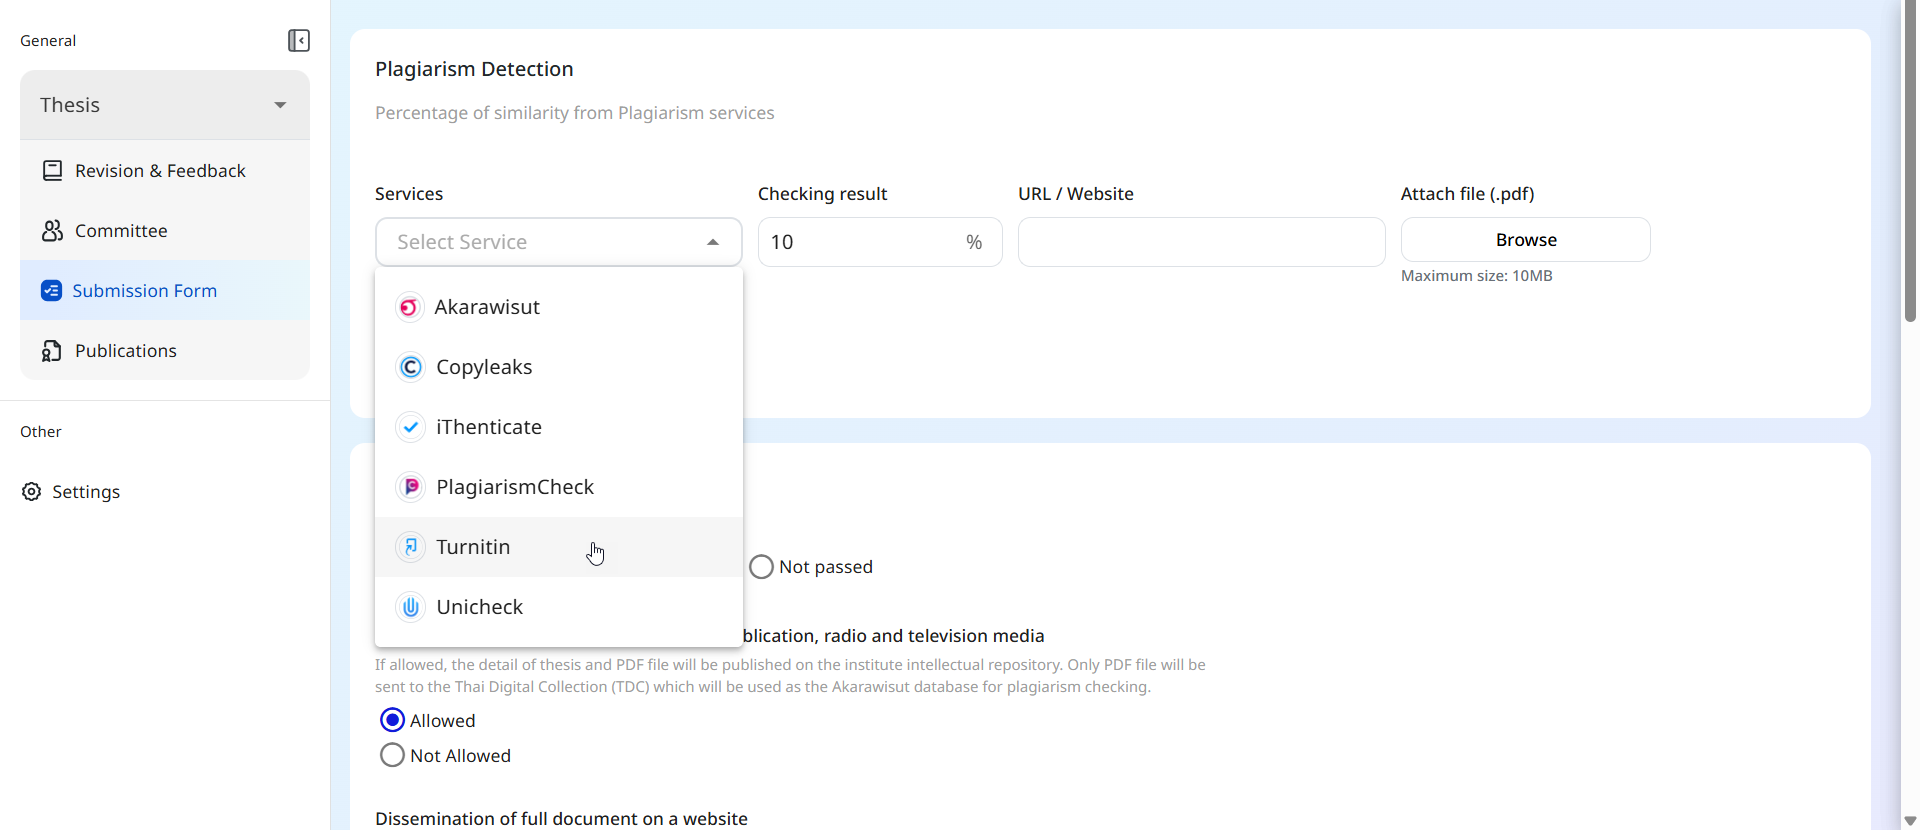Screen dimensions: 1920x830
Task: Click the Maximum size: 10MB note
Action: pos(1477,276)
